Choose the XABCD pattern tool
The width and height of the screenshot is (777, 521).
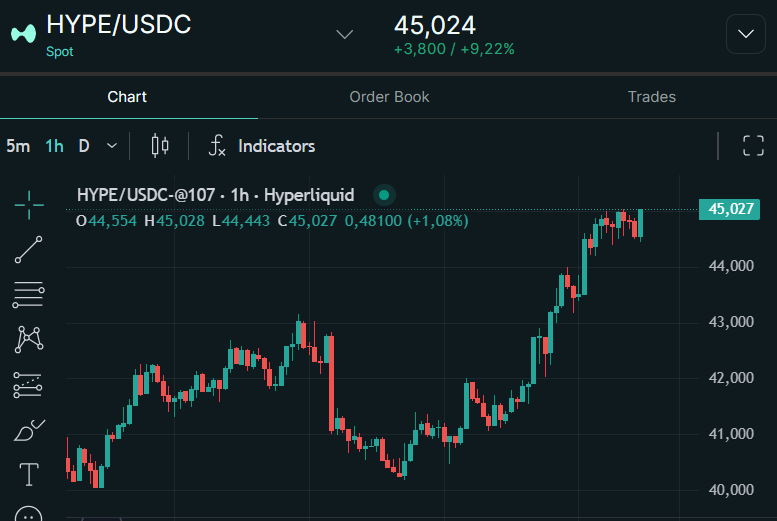[x=29, y=340]
